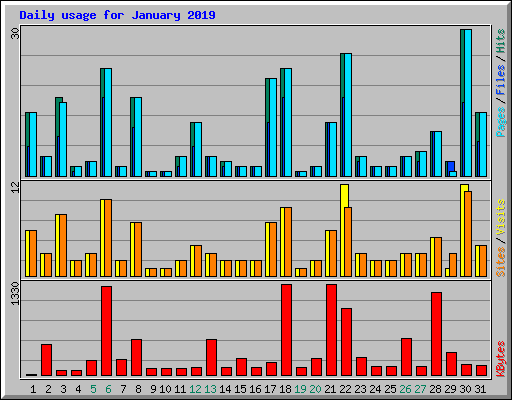Click the day 29 red KBytes bar
Viewport: 512px width, 400px height.
click(x=451, y=364)
